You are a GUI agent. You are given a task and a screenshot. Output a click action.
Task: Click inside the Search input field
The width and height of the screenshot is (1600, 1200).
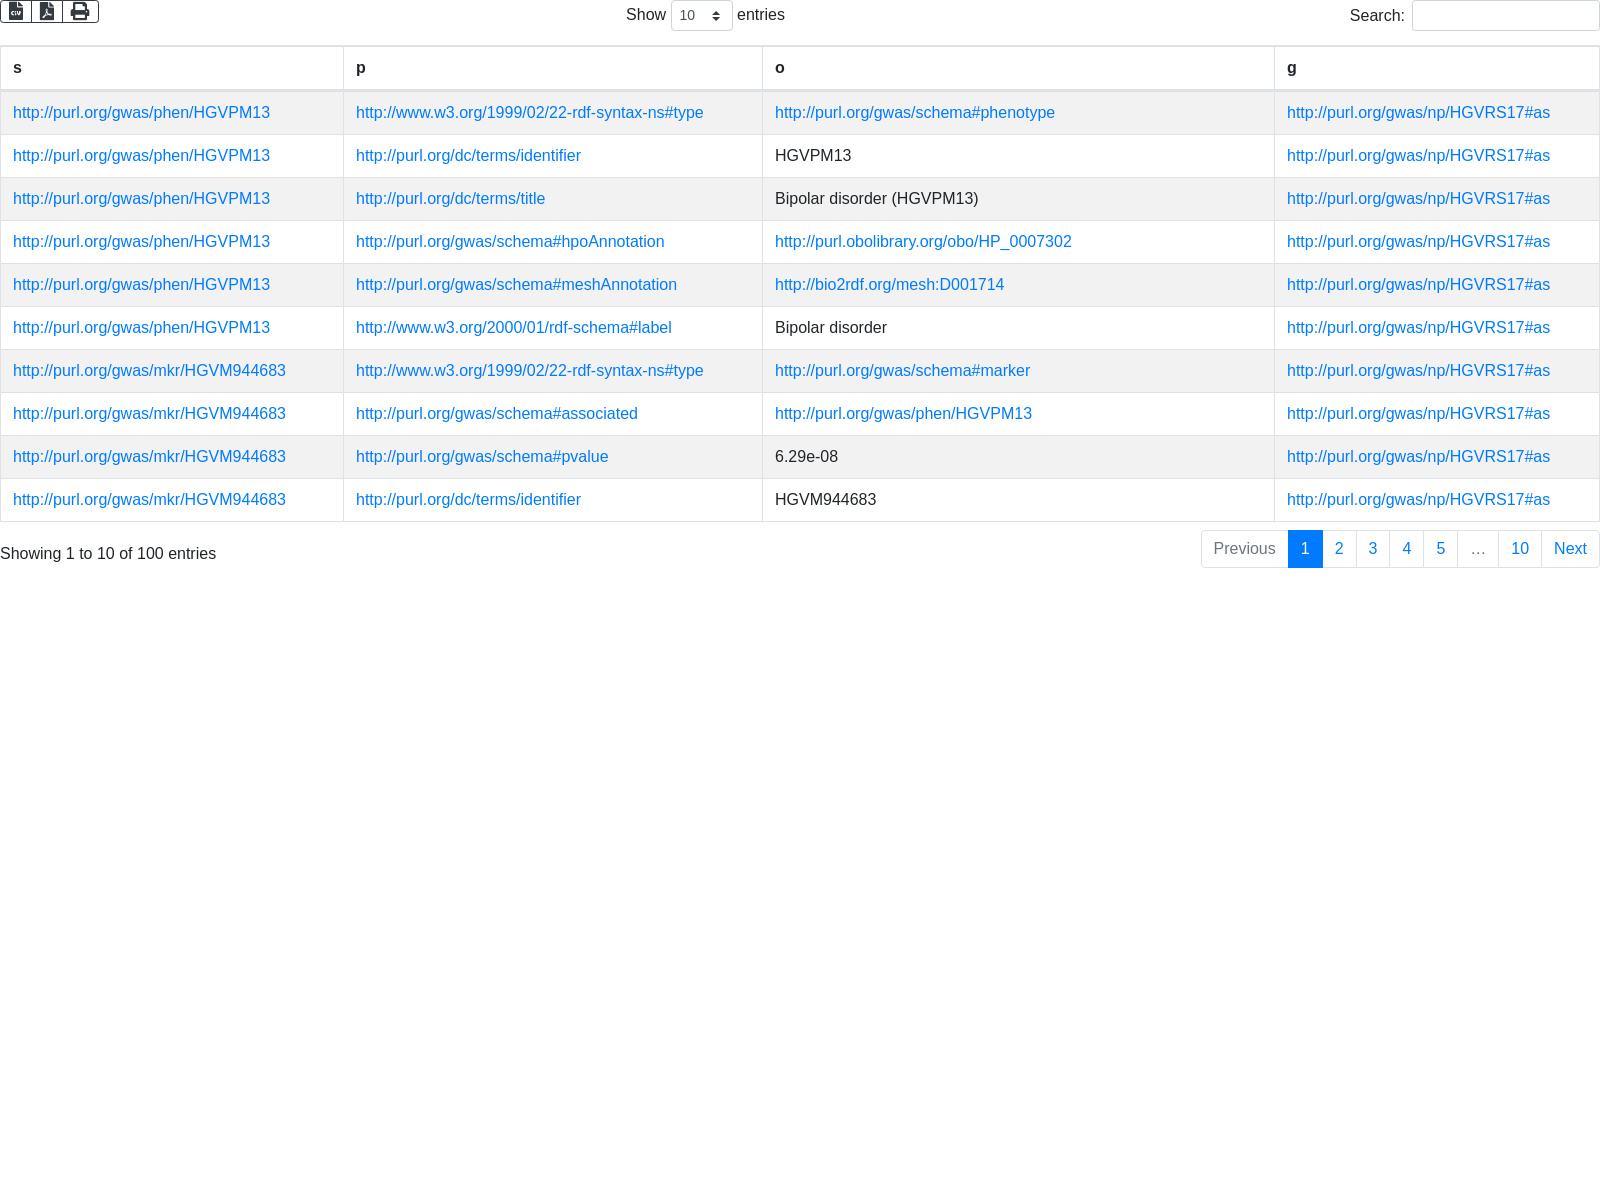pos(1505,15)
